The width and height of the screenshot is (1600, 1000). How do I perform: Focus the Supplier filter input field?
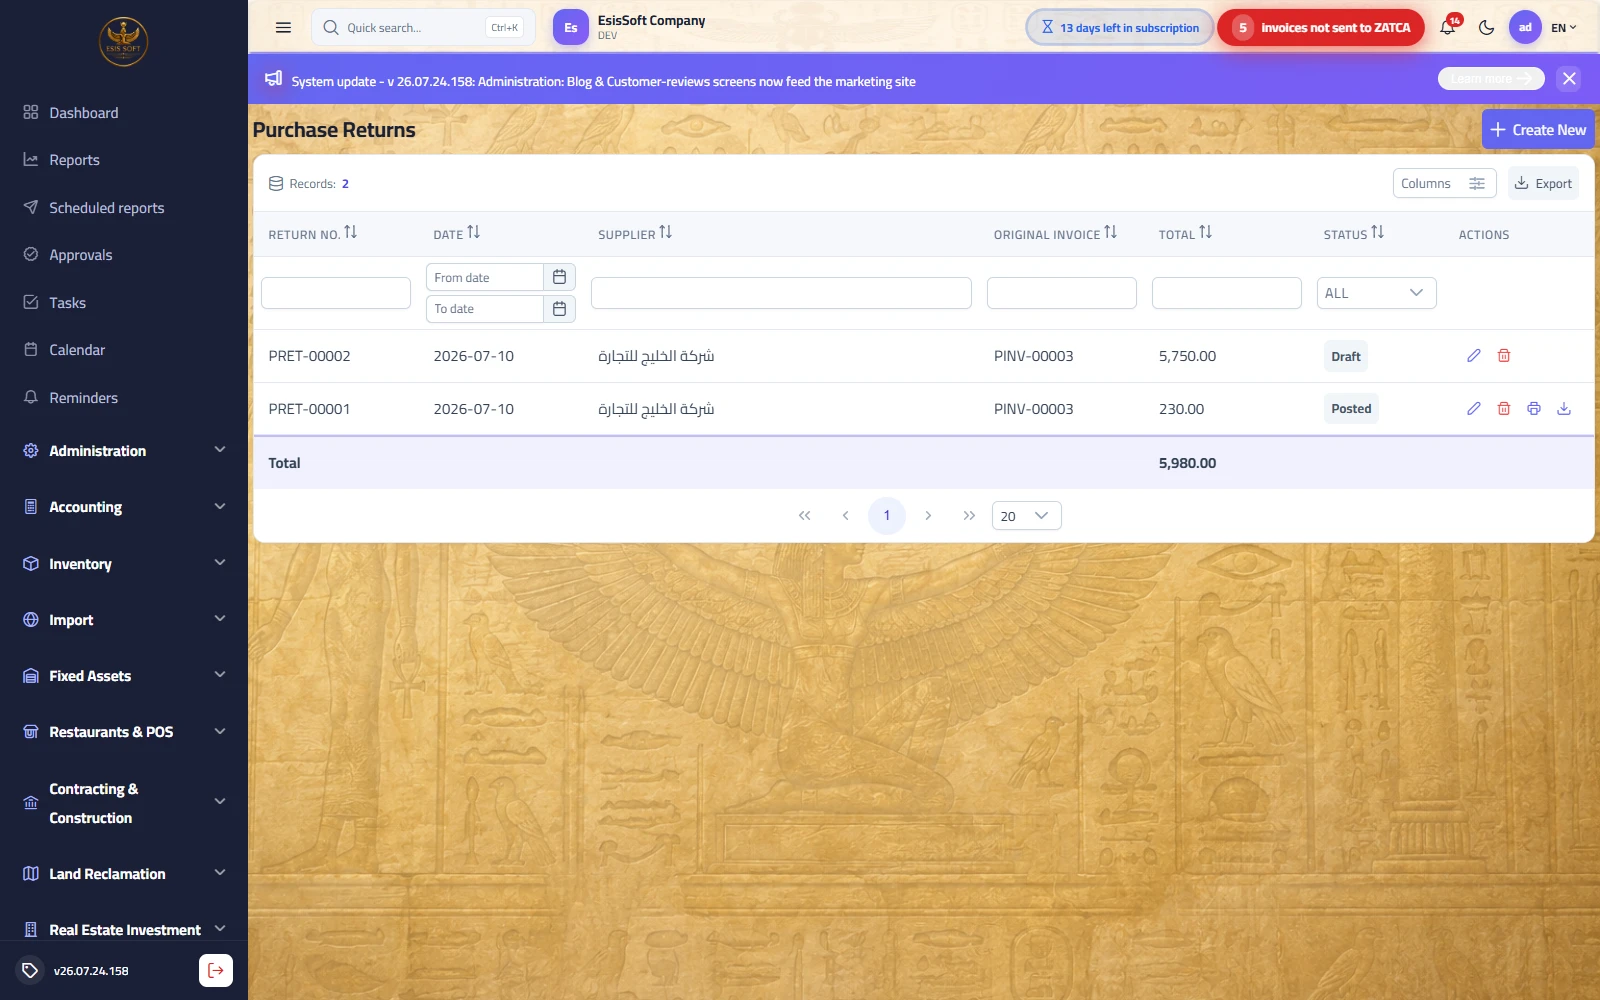[x=781, y=293]
